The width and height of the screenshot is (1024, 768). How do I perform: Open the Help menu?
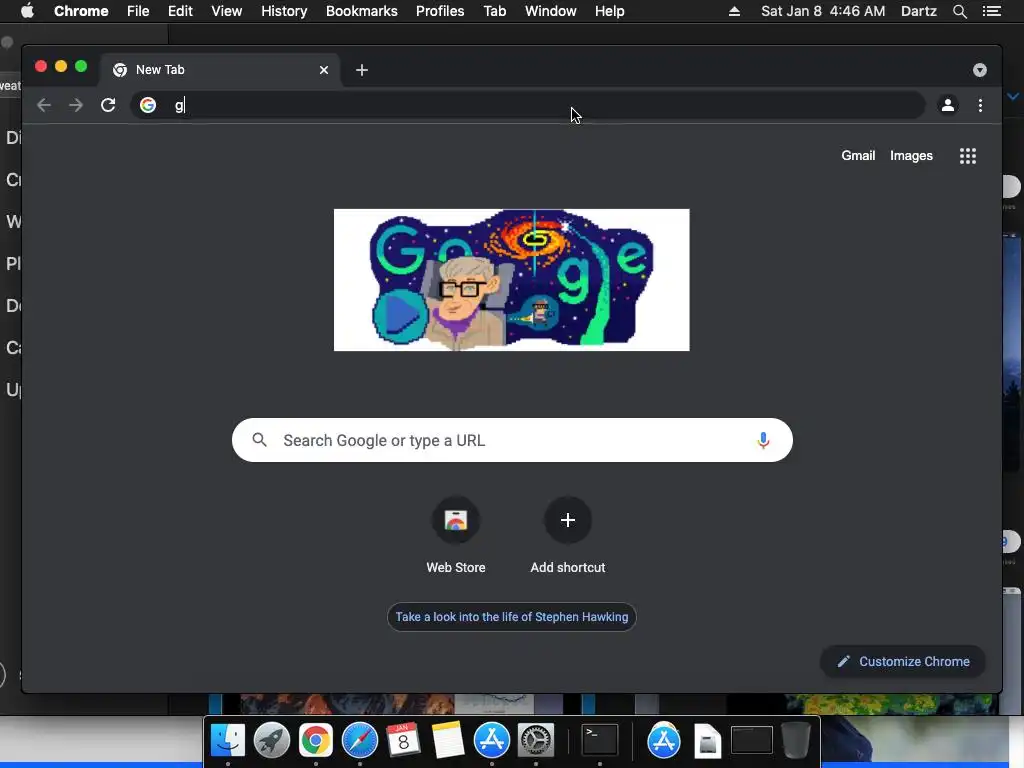pos(609,11)
